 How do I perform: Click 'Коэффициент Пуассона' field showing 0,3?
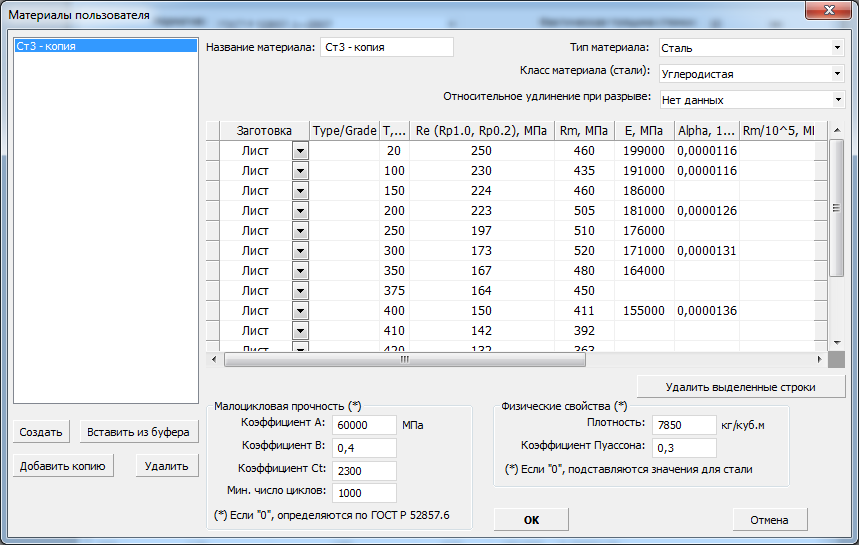click(684, 448)
